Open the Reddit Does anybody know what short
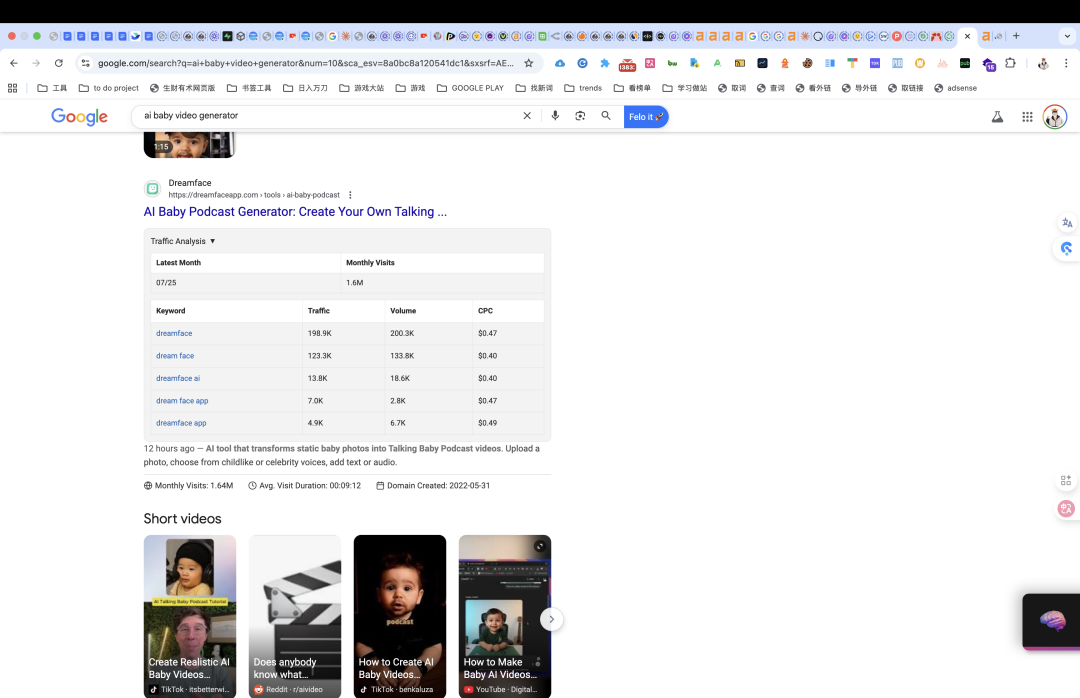1080x698 pixels. tap(295, 616)
